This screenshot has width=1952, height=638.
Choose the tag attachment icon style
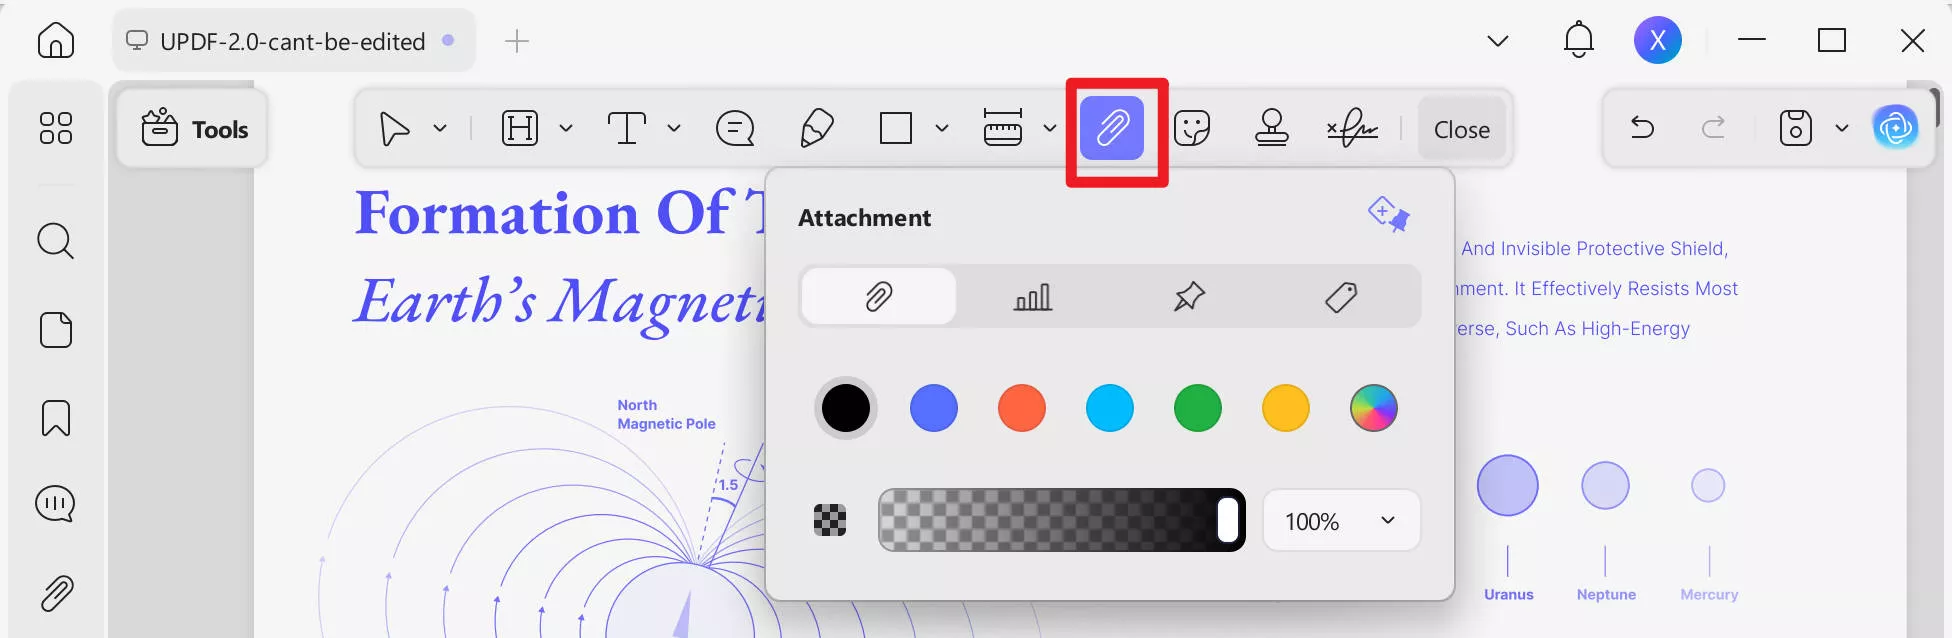pos(1341,296)
